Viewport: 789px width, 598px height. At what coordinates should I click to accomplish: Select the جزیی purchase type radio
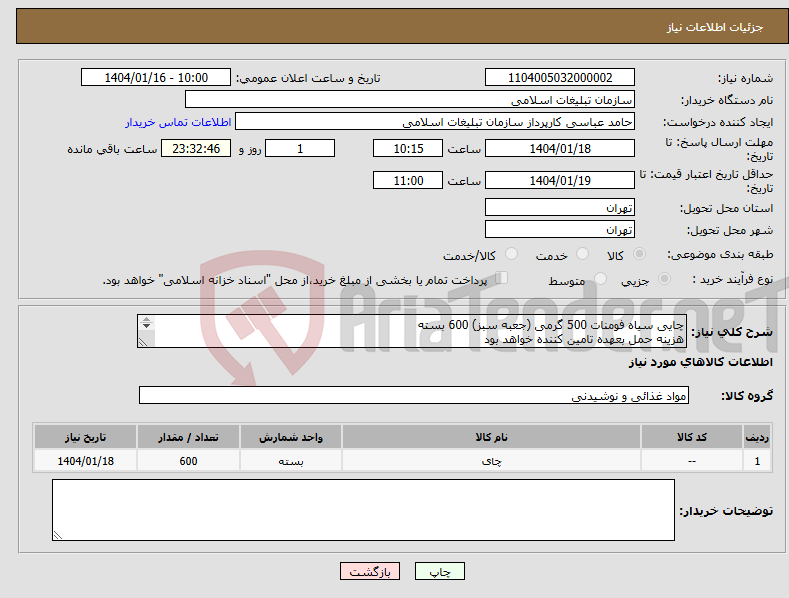click(665, 278)
